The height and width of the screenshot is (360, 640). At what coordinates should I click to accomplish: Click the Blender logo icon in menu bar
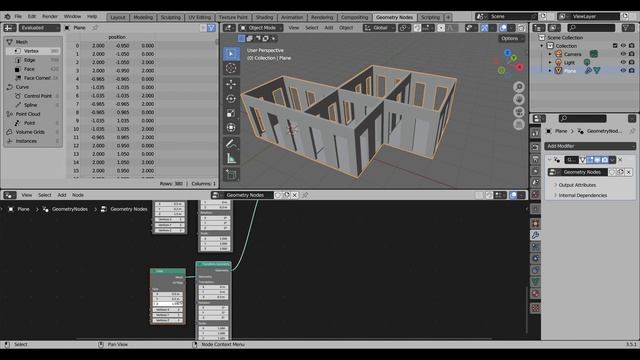tap(7, 17)
